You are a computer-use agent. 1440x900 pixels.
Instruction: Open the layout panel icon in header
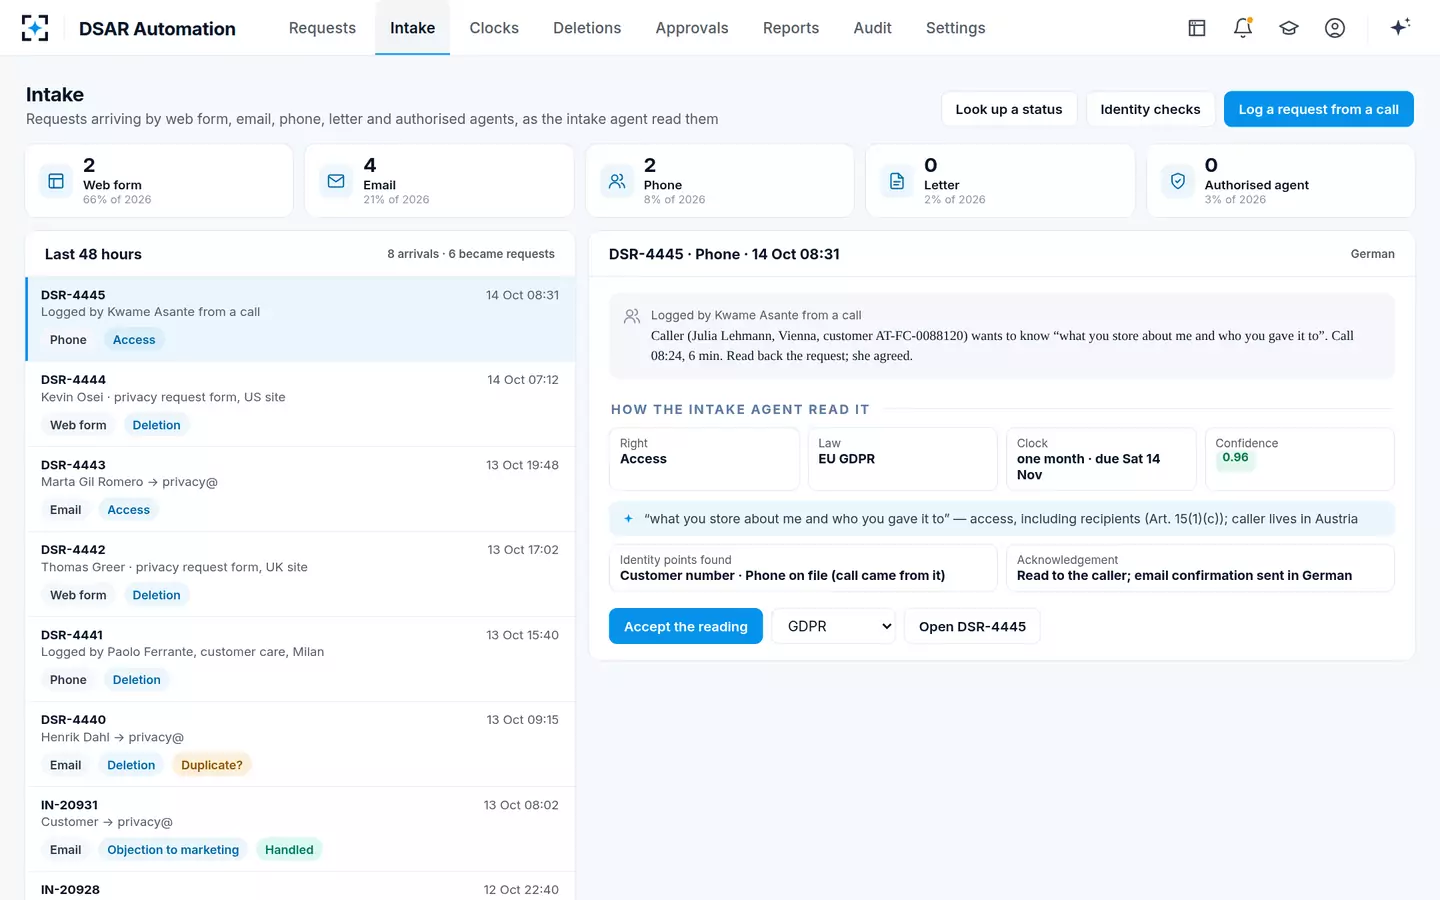coord(1197,28)
